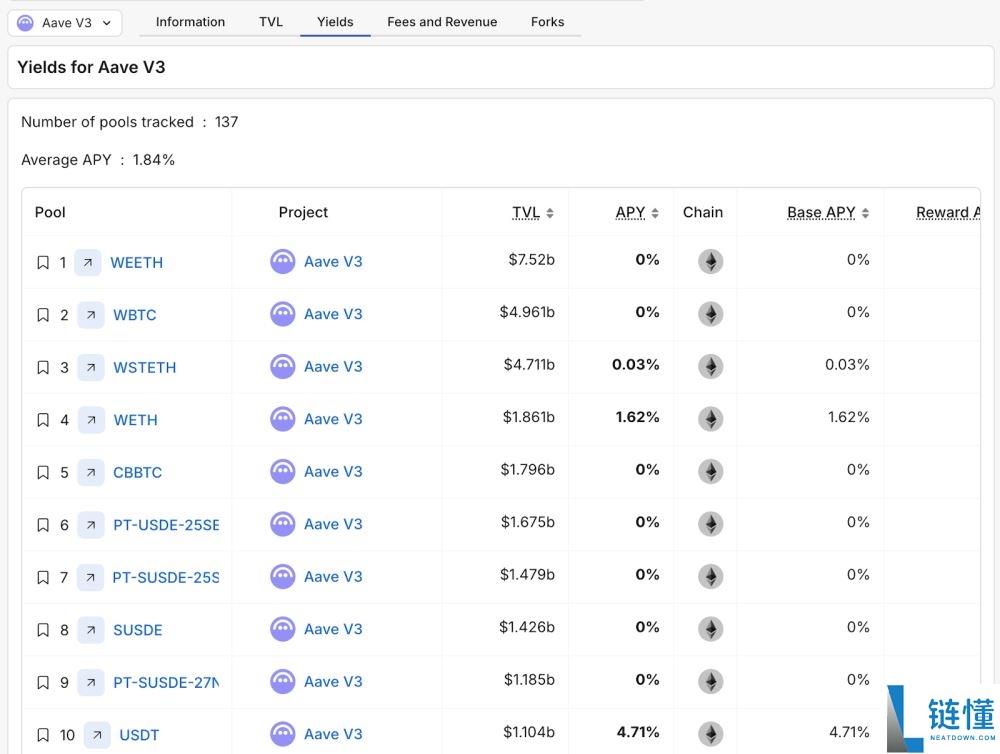Sort table by Base APY column
This screenshot has width=1000, height=754.
[828, 212]
